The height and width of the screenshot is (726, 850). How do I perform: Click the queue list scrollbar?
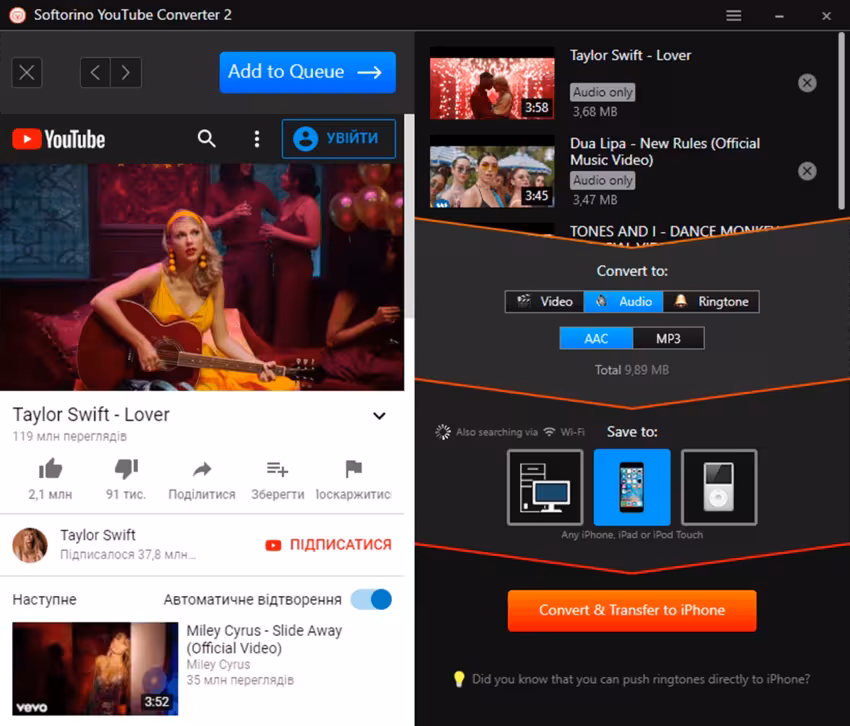(x=841, y=120)
